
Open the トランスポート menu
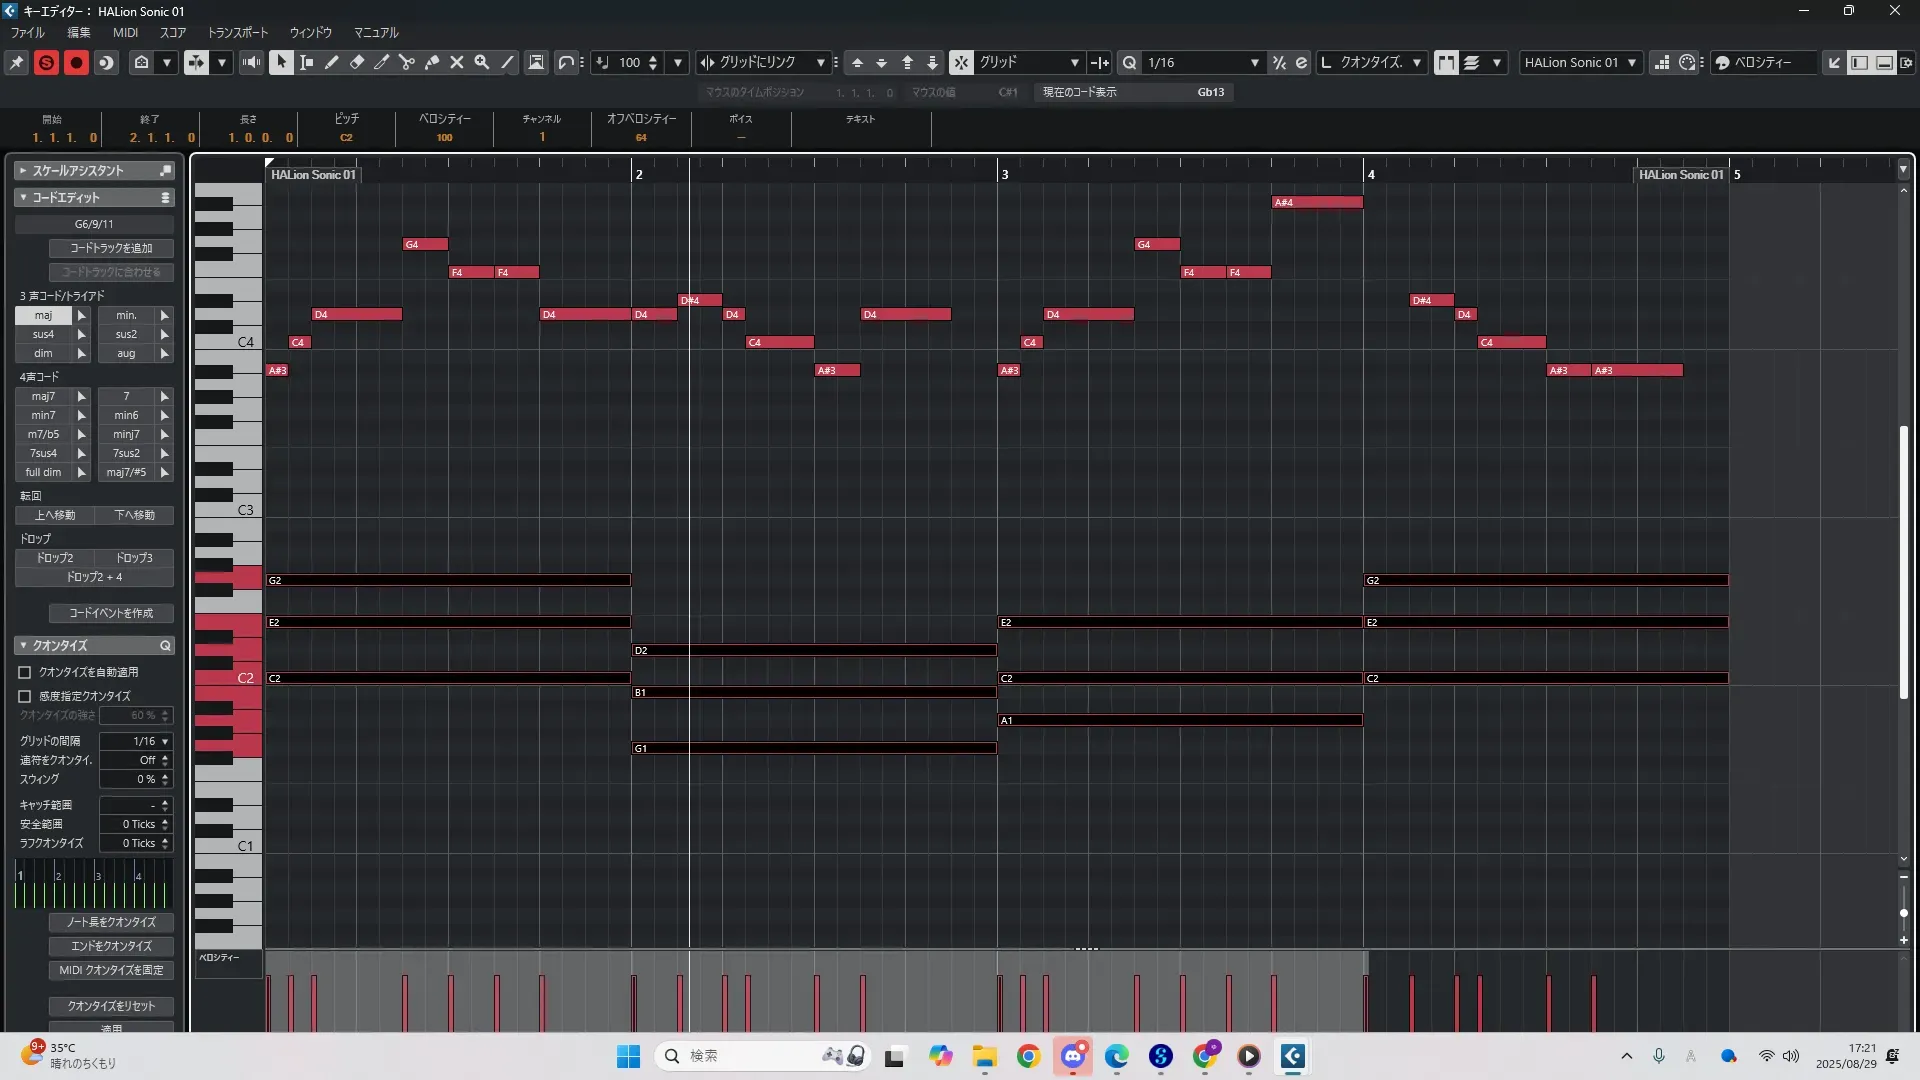pyautogui.click(x=237, y=32)
